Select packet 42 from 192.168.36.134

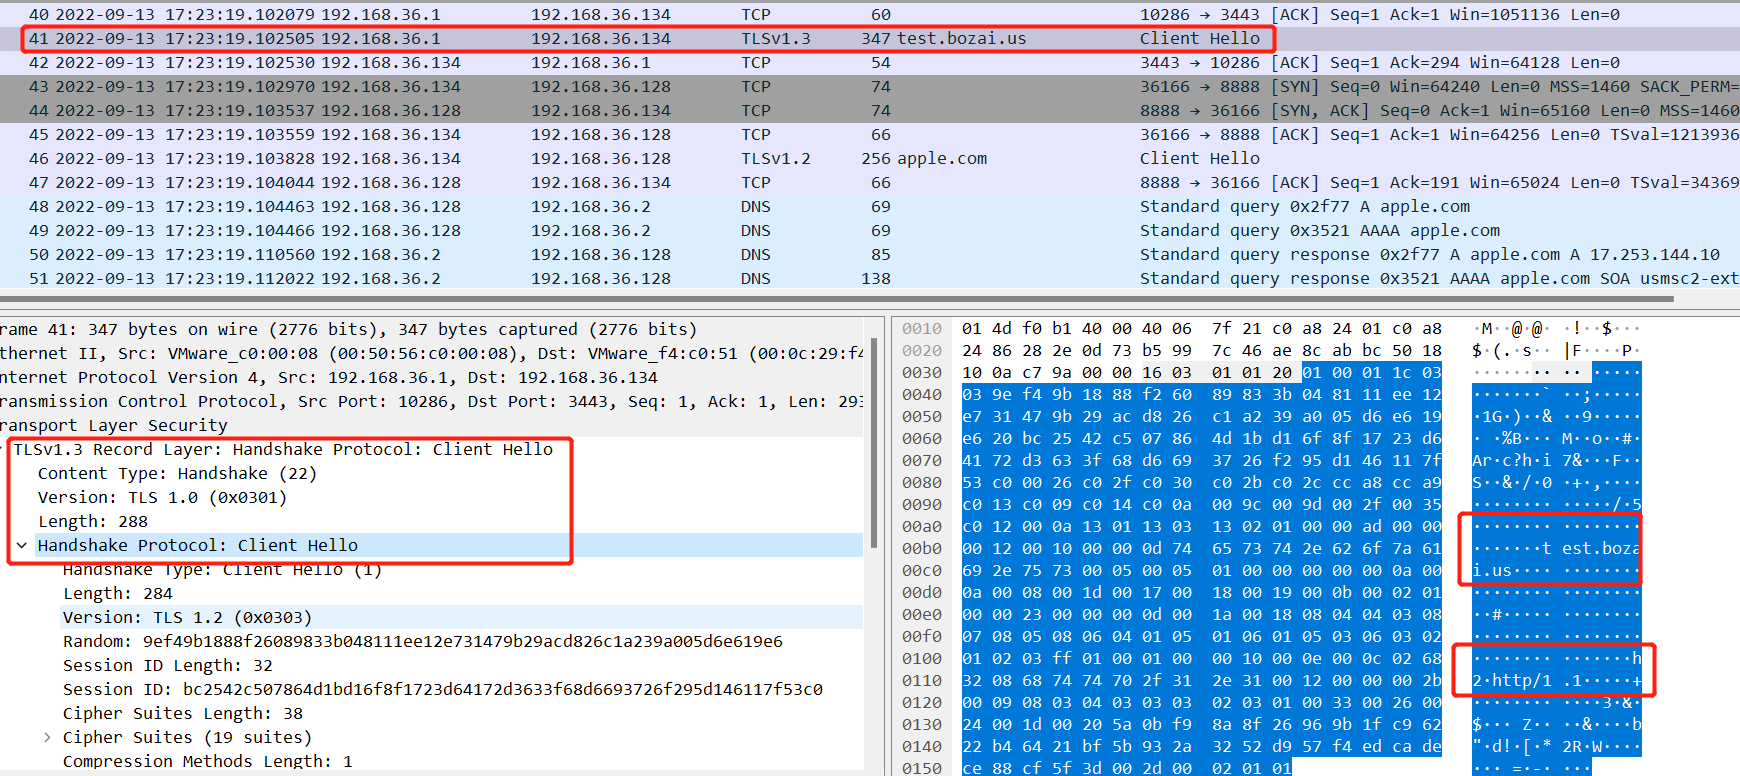click(870, 62)
